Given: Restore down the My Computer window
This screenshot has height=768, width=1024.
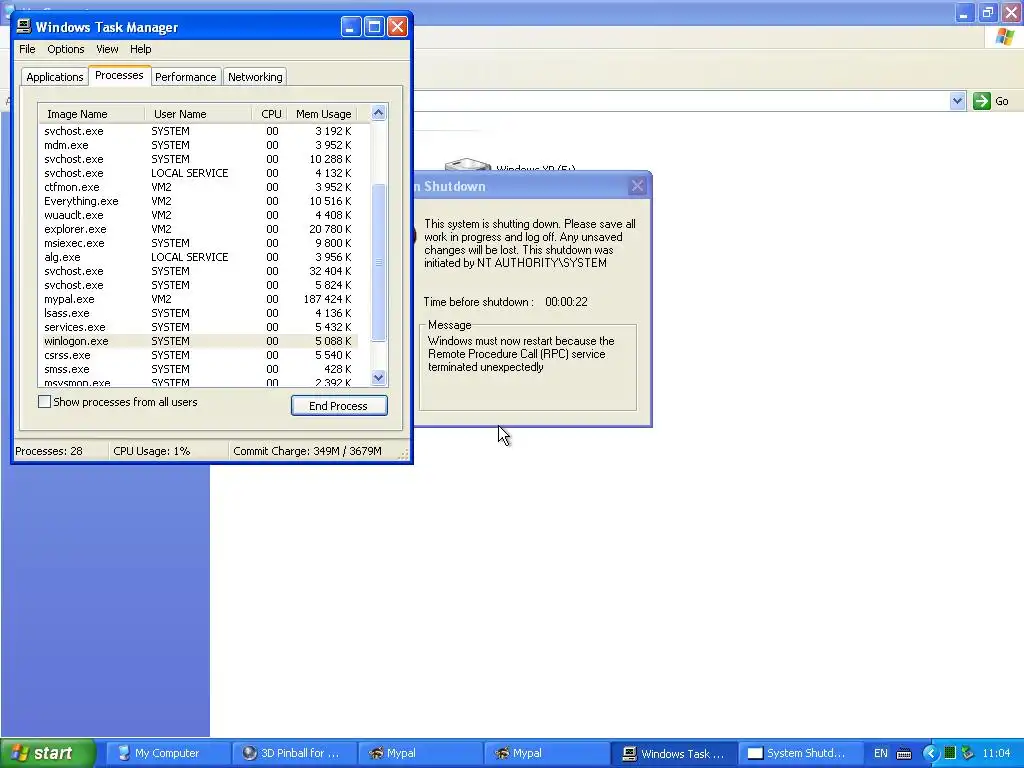Looking at the screenshot, I should point(987,12).
